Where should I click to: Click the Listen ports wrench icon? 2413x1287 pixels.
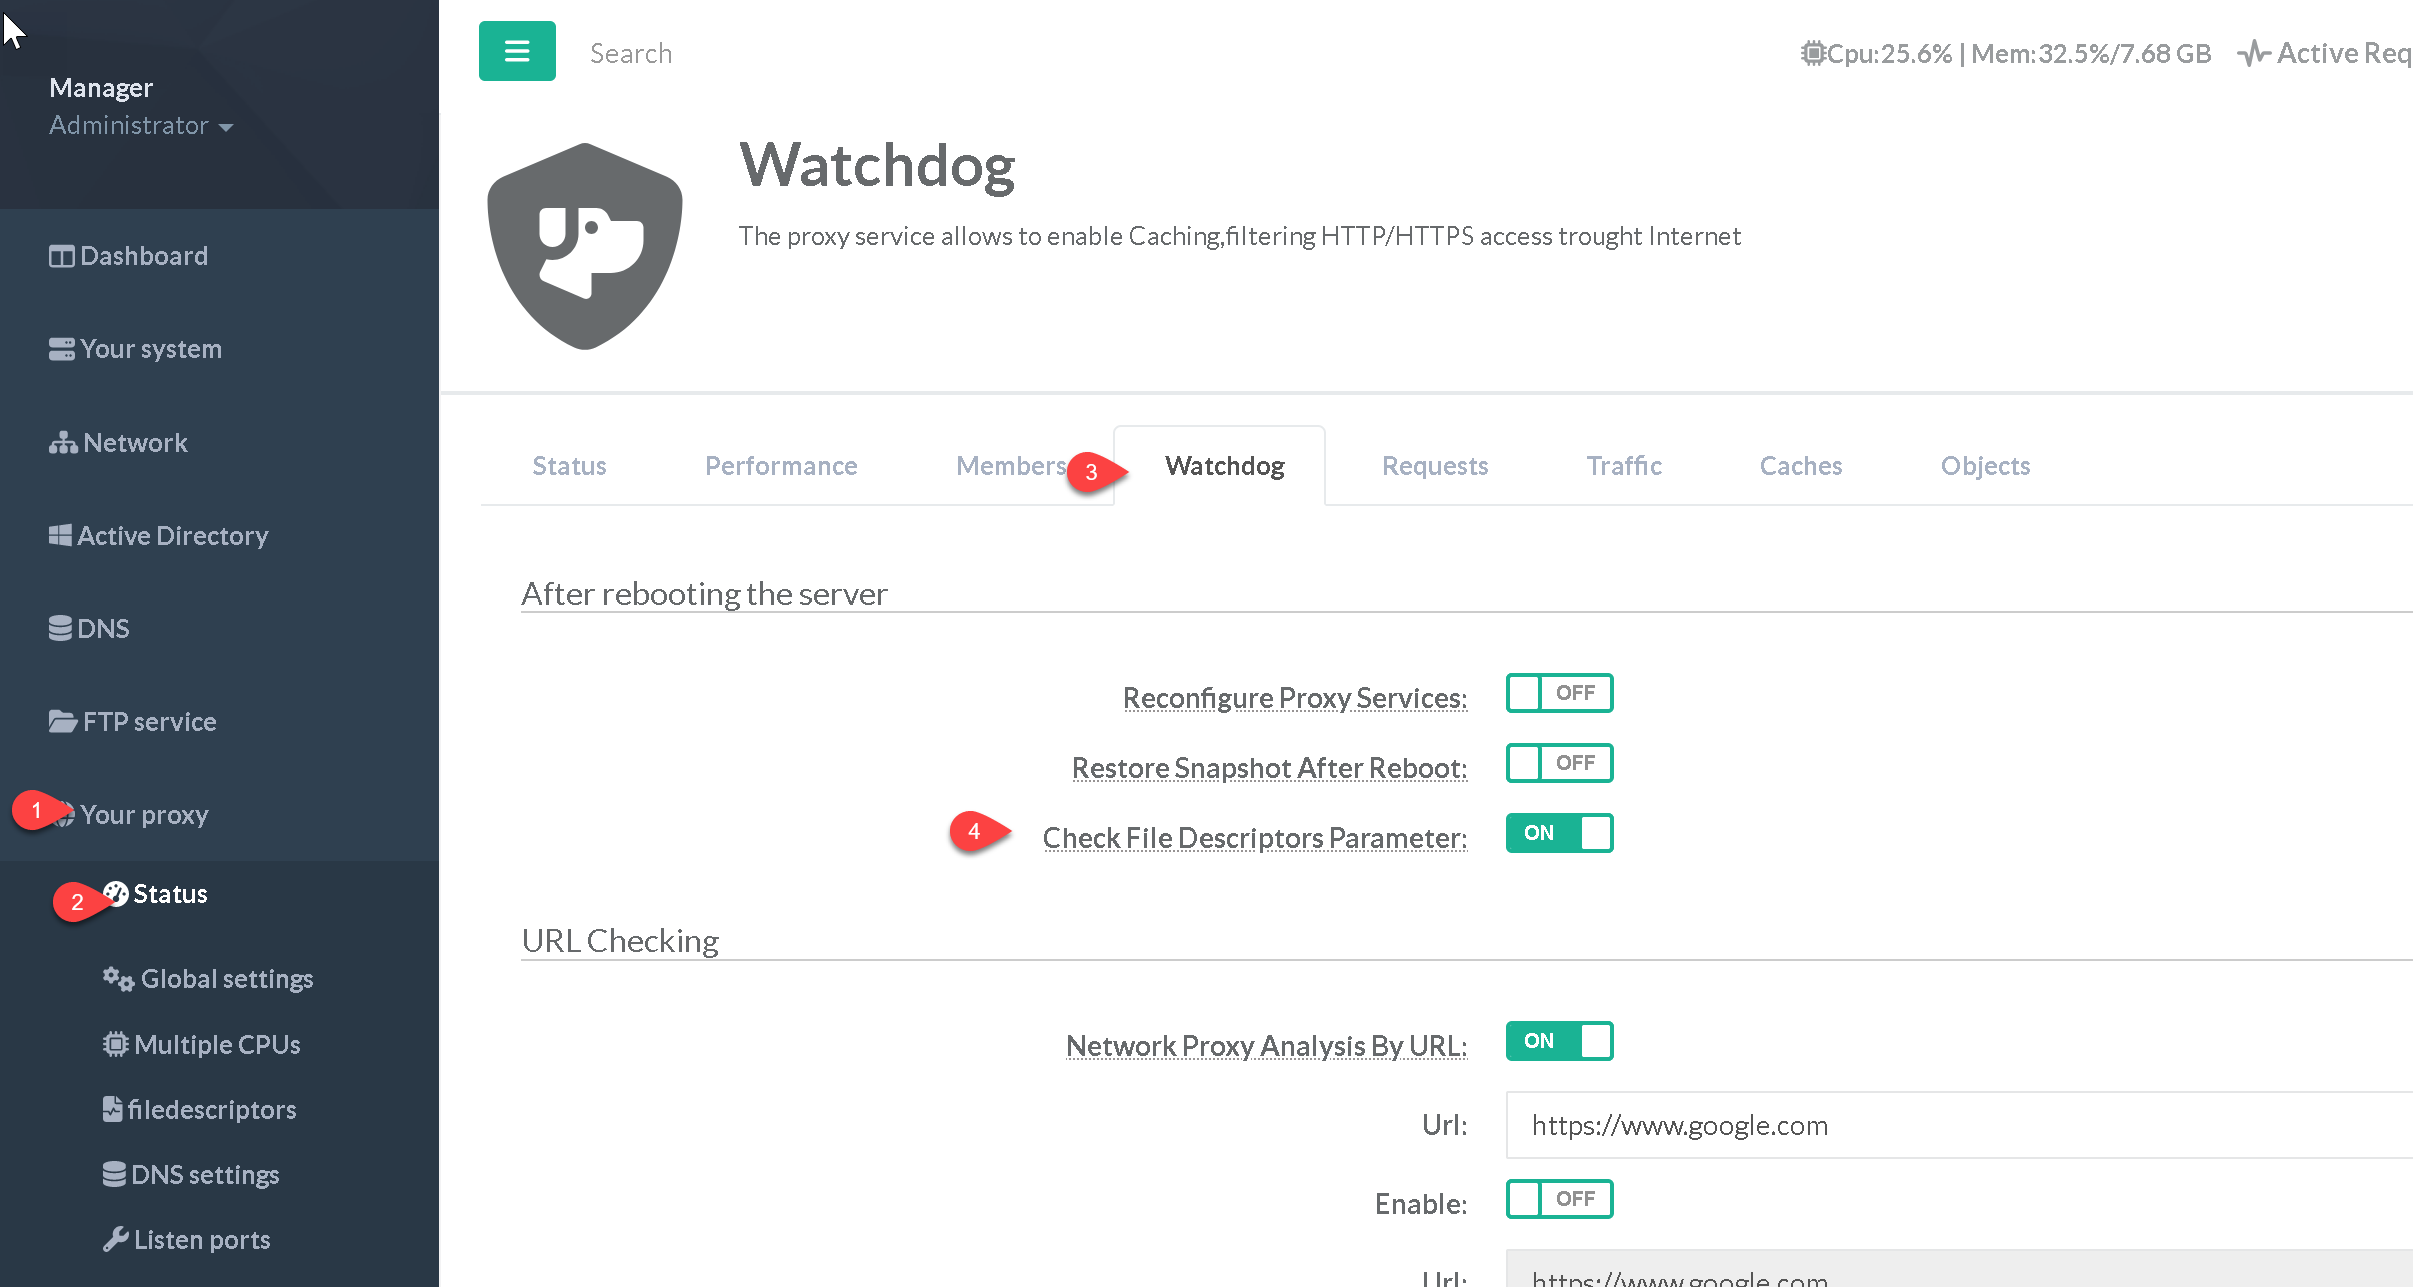tap(115, 1240)
